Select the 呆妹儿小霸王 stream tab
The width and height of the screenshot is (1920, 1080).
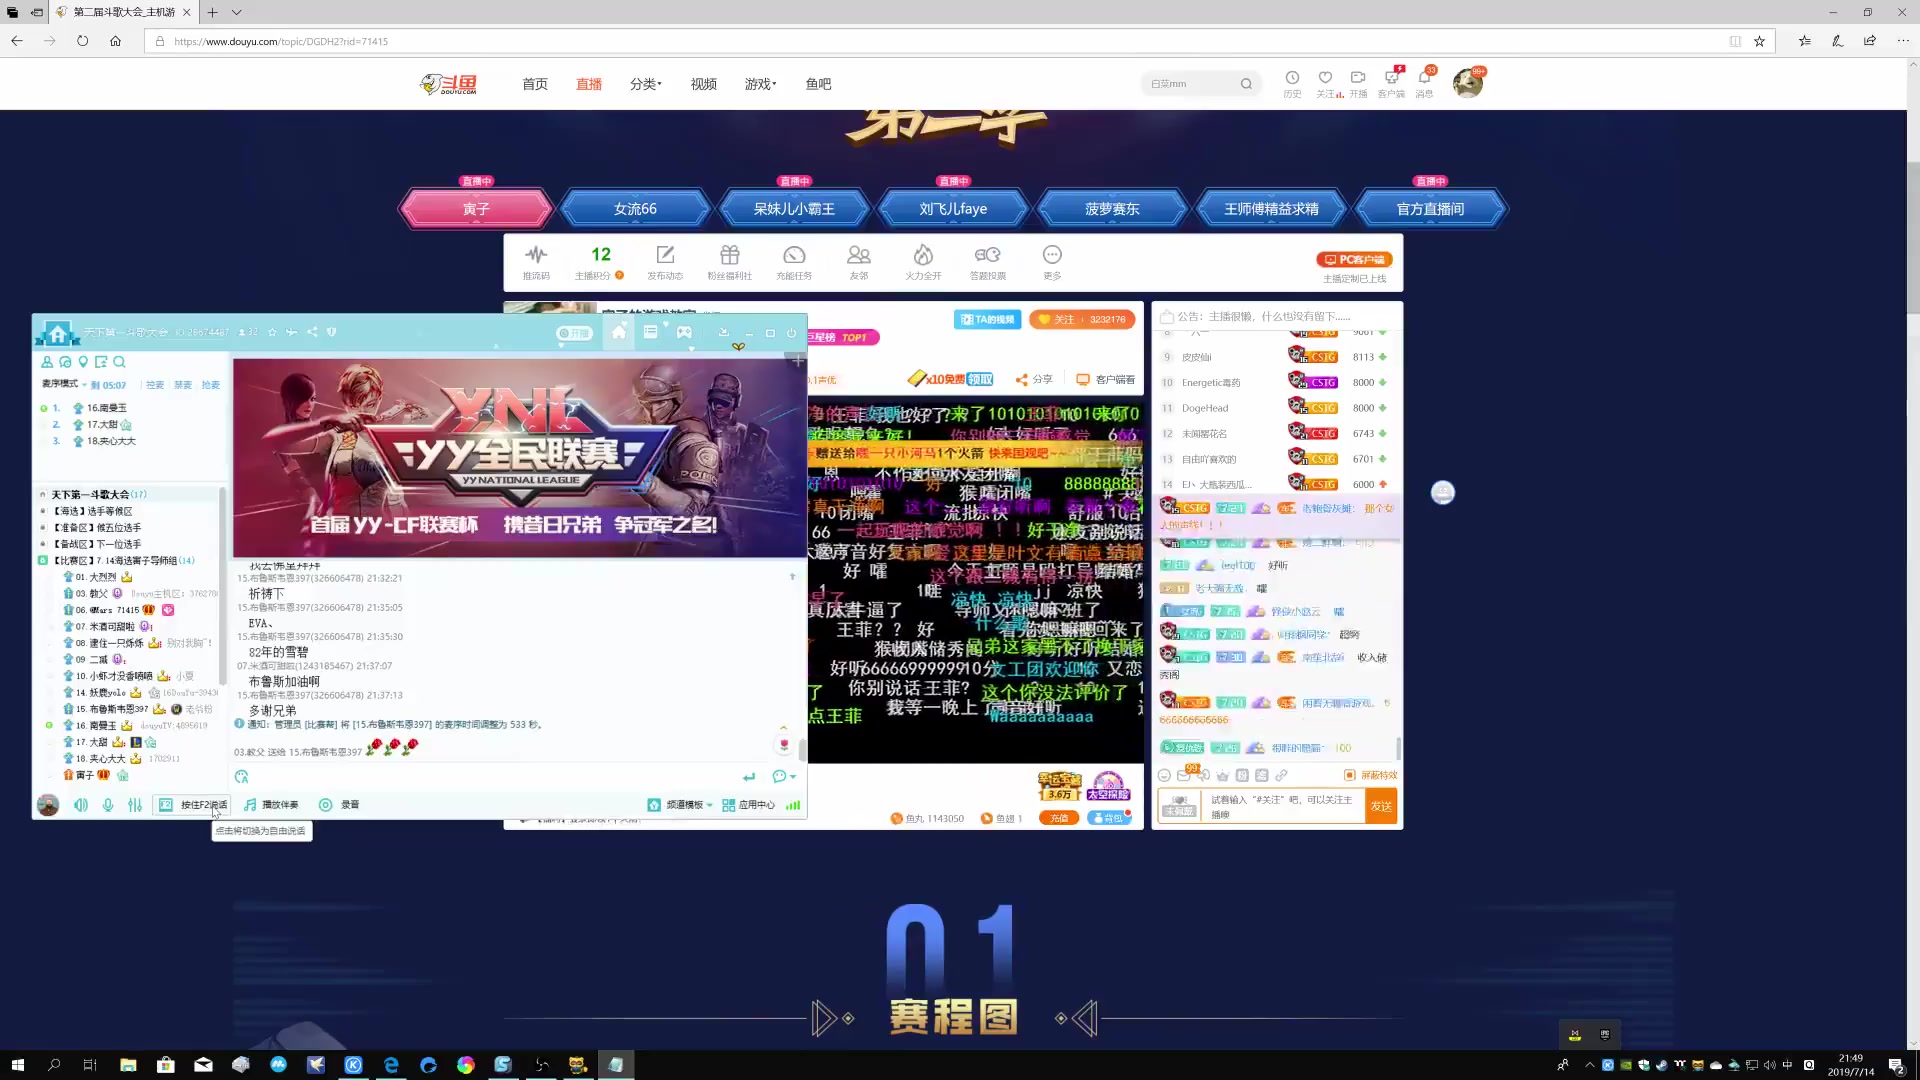(x=794, y=208)
